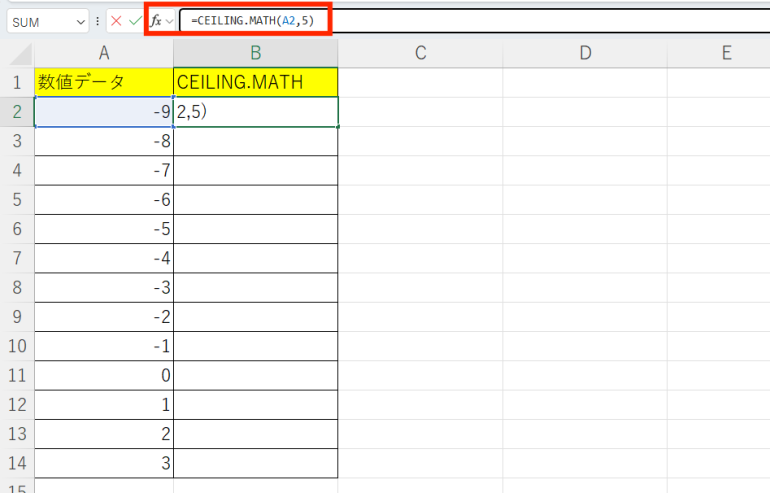
Task: Select column D header
Action: (584, 53)
